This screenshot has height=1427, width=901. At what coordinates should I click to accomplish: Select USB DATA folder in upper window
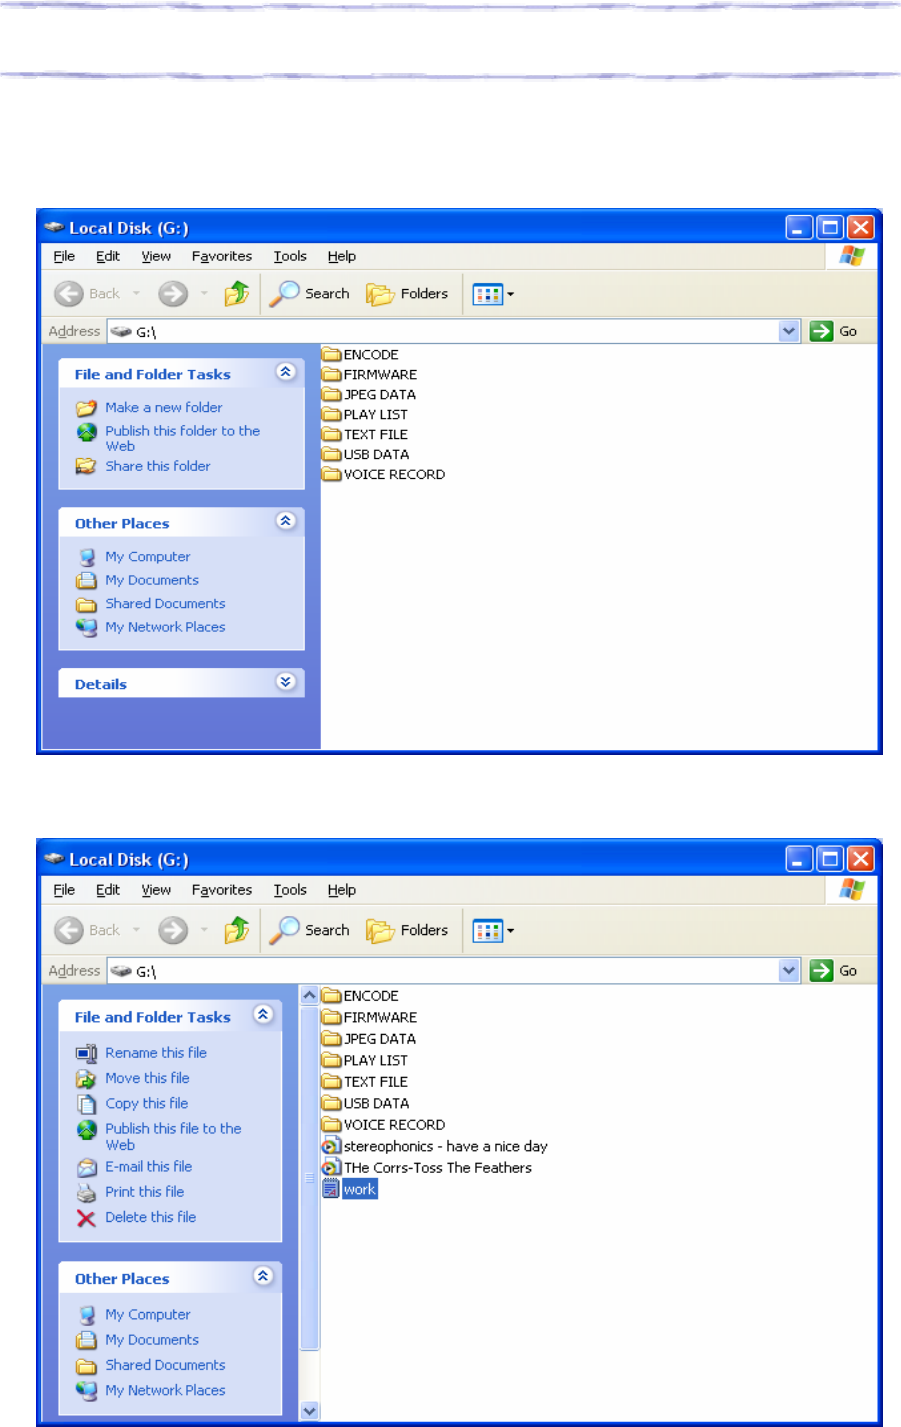(x=366, y=454)
